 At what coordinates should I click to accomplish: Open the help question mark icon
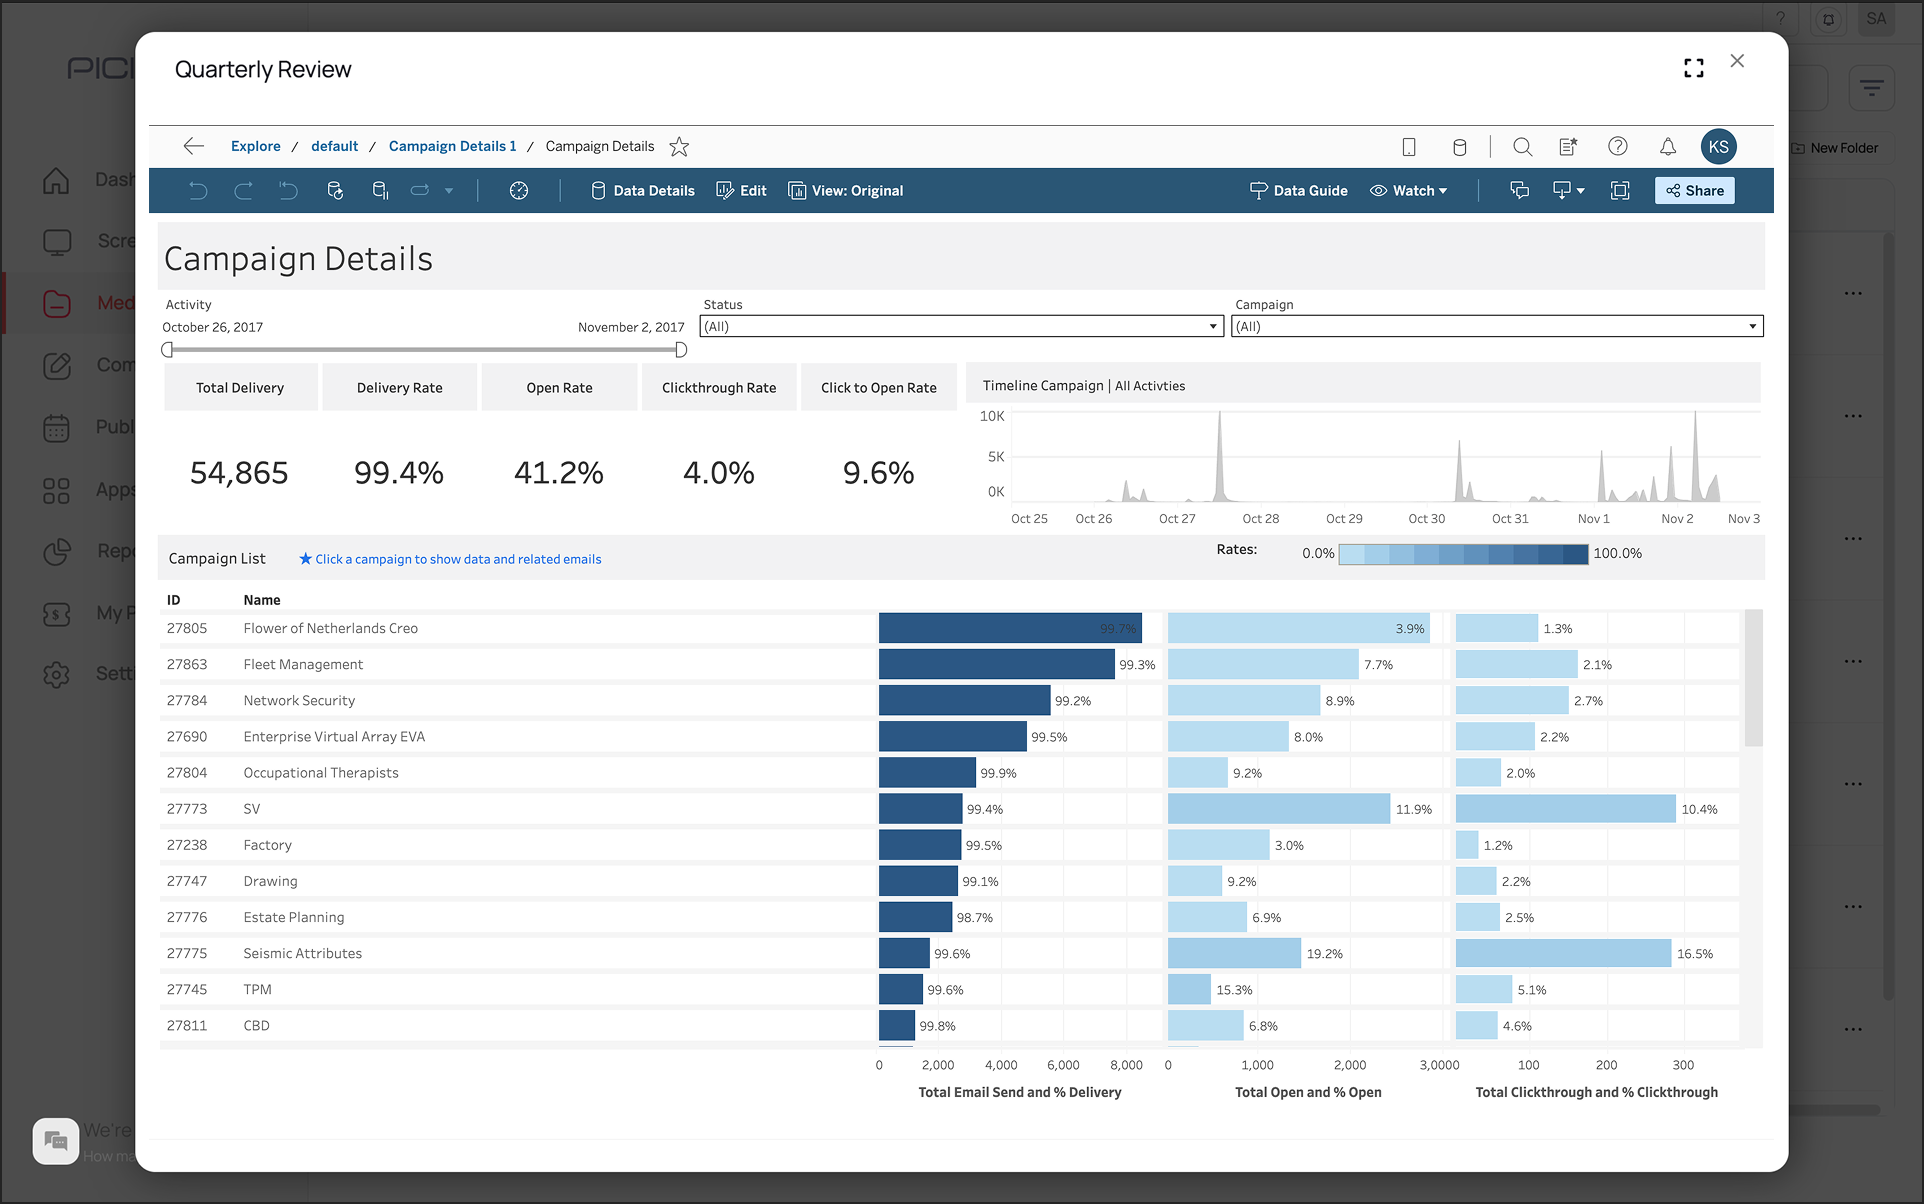[1617, 147]
